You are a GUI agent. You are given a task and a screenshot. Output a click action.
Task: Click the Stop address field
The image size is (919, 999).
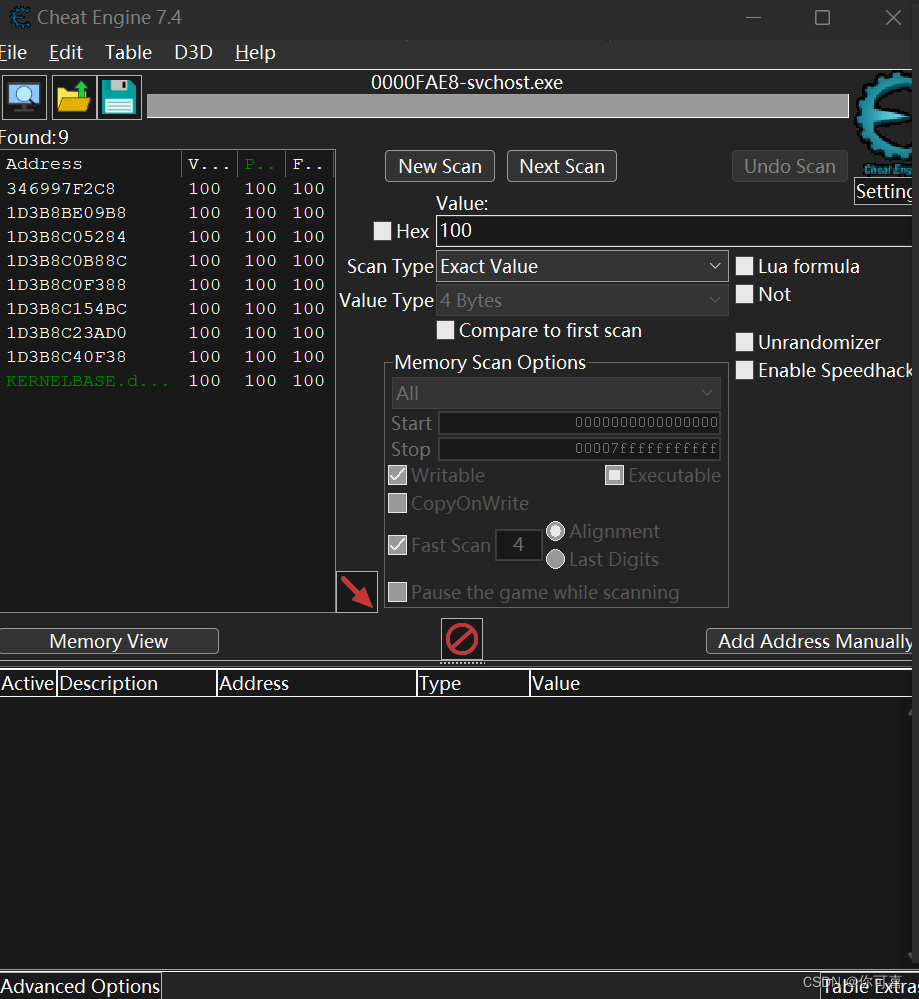pyautogui.click(x=579, y=449)
